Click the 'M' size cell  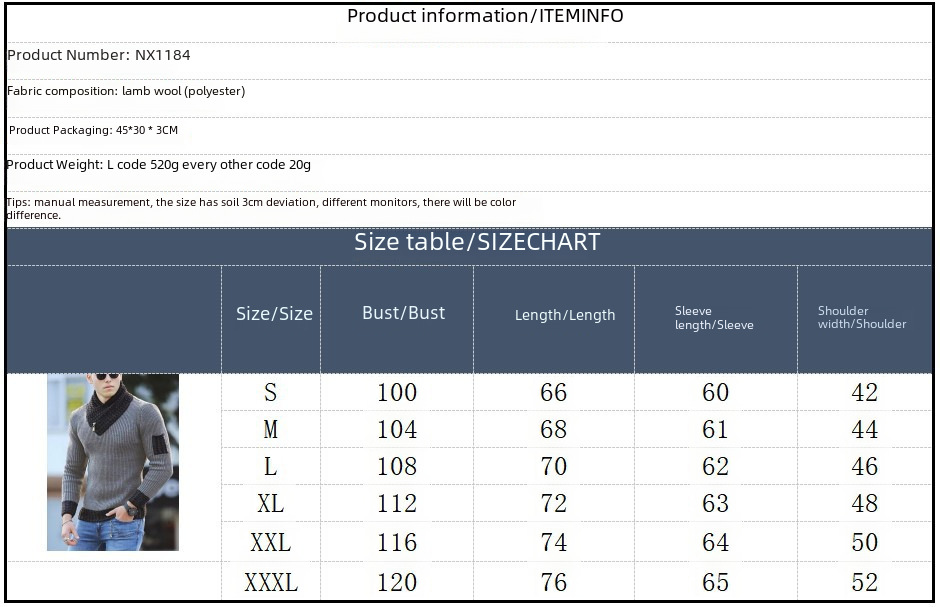tap(270, 430)
